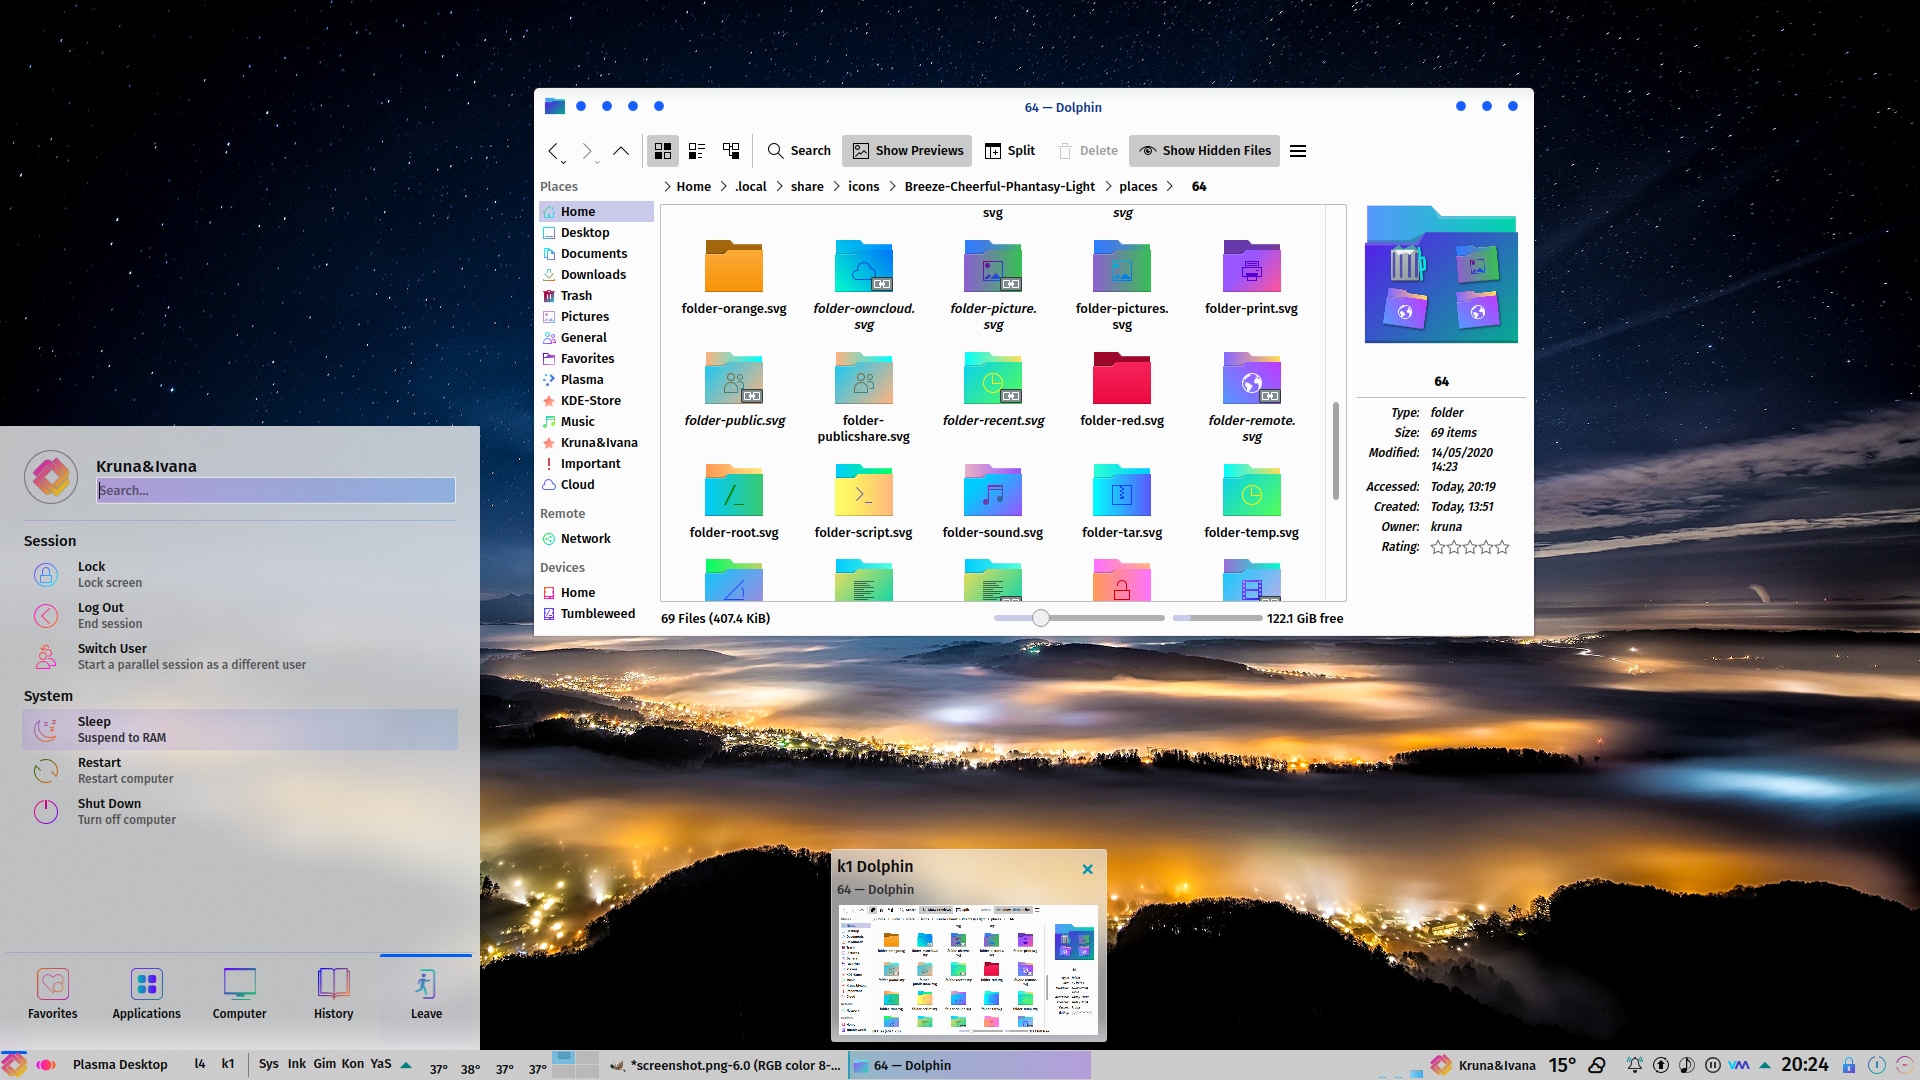Click breadcrumb chevron before share
The height and width of the screenshot is (1080, 1920).
coord(779,187)
